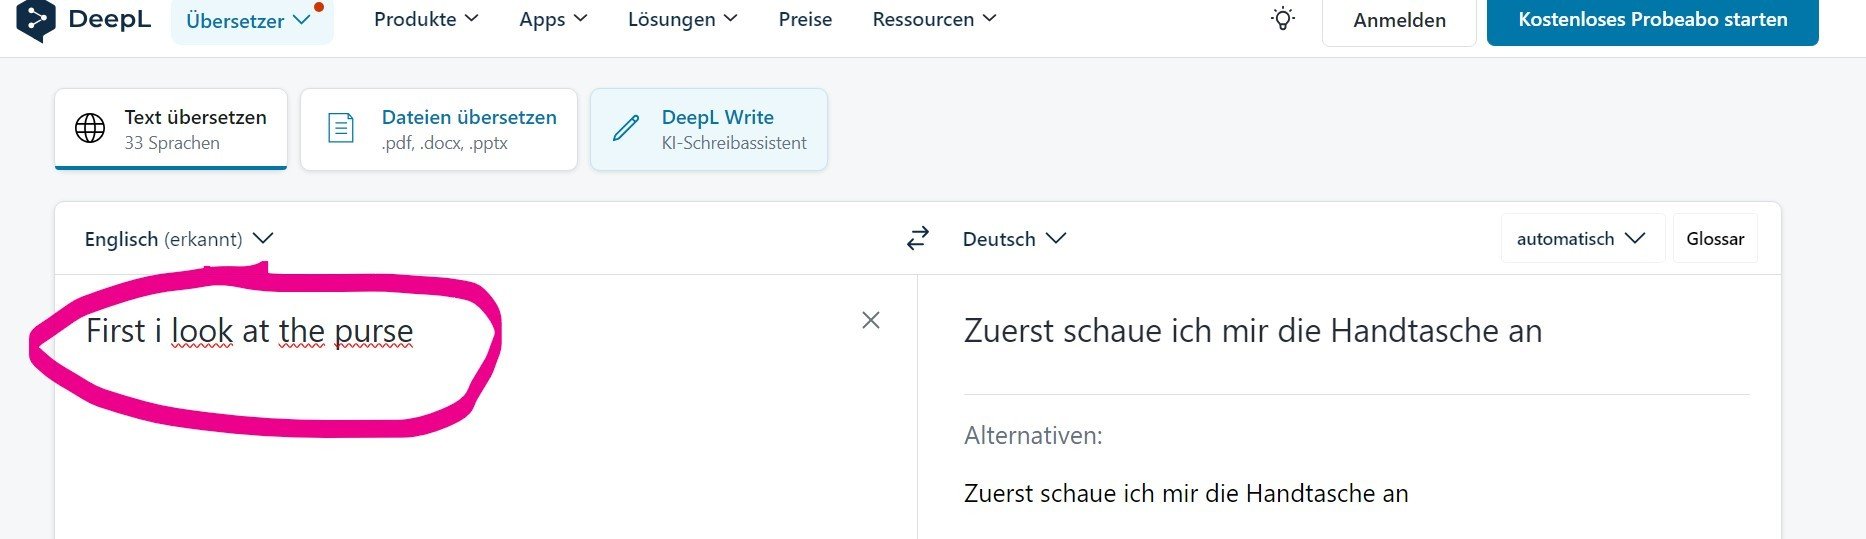Open the automatisch formality dropdown
This screenshot has width=1866, height=539.
tap(1580, 239)
